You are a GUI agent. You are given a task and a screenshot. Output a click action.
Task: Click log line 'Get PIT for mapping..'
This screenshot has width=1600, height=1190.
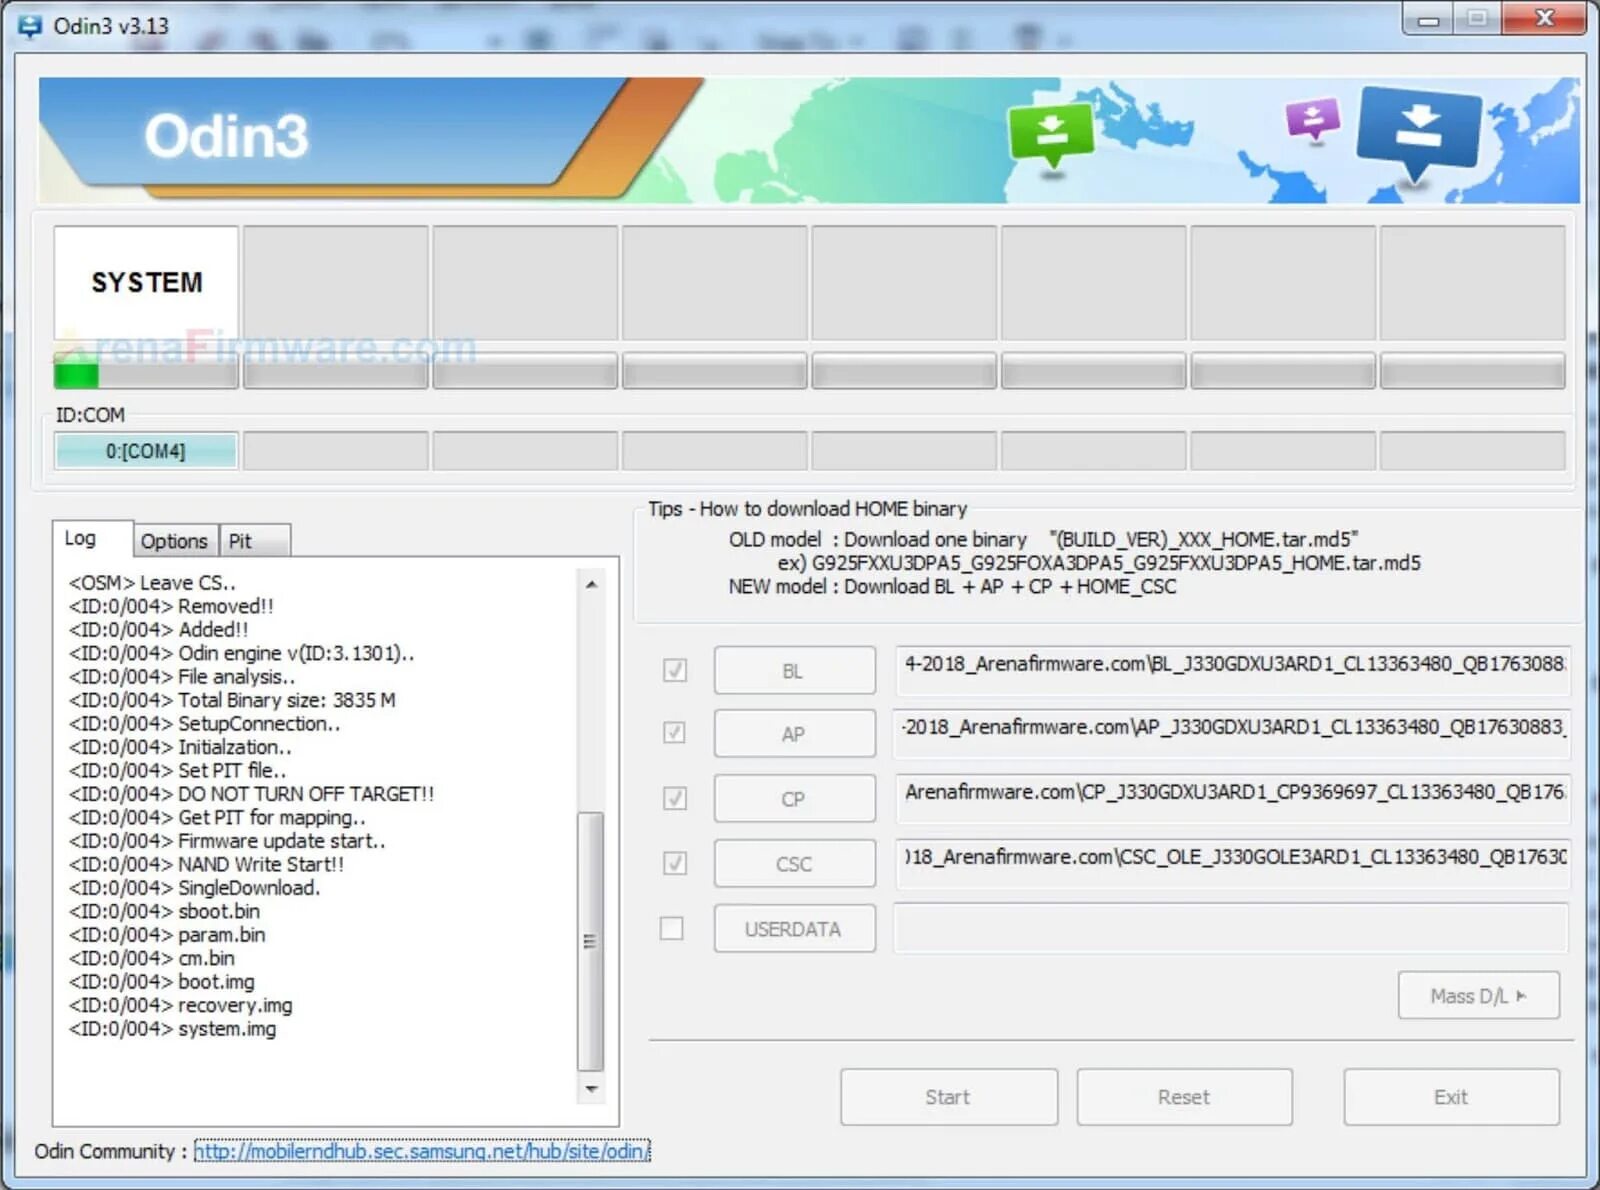click(217, 817)
